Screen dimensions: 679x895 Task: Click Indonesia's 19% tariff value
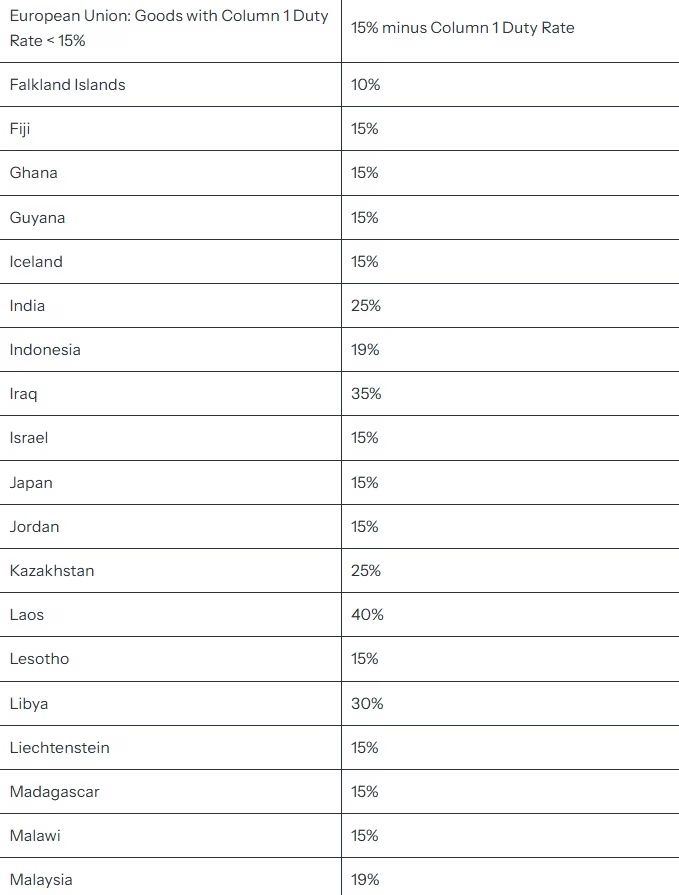[x=365, y=349]
